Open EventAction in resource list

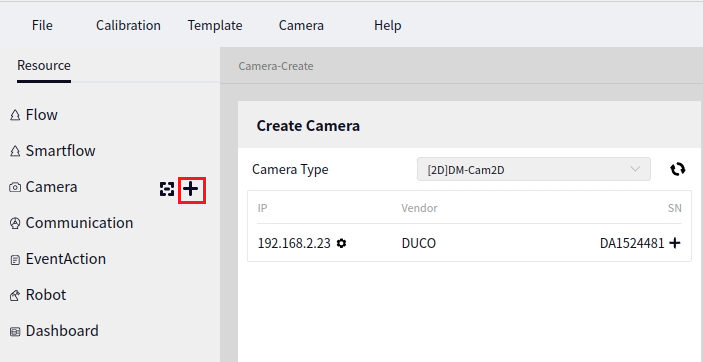tap(66, 259)
